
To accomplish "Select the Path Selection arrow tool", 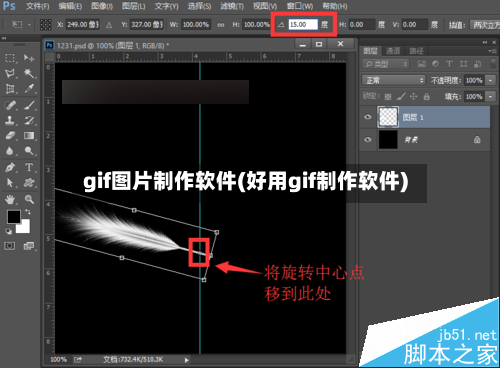I will point(10,182).
